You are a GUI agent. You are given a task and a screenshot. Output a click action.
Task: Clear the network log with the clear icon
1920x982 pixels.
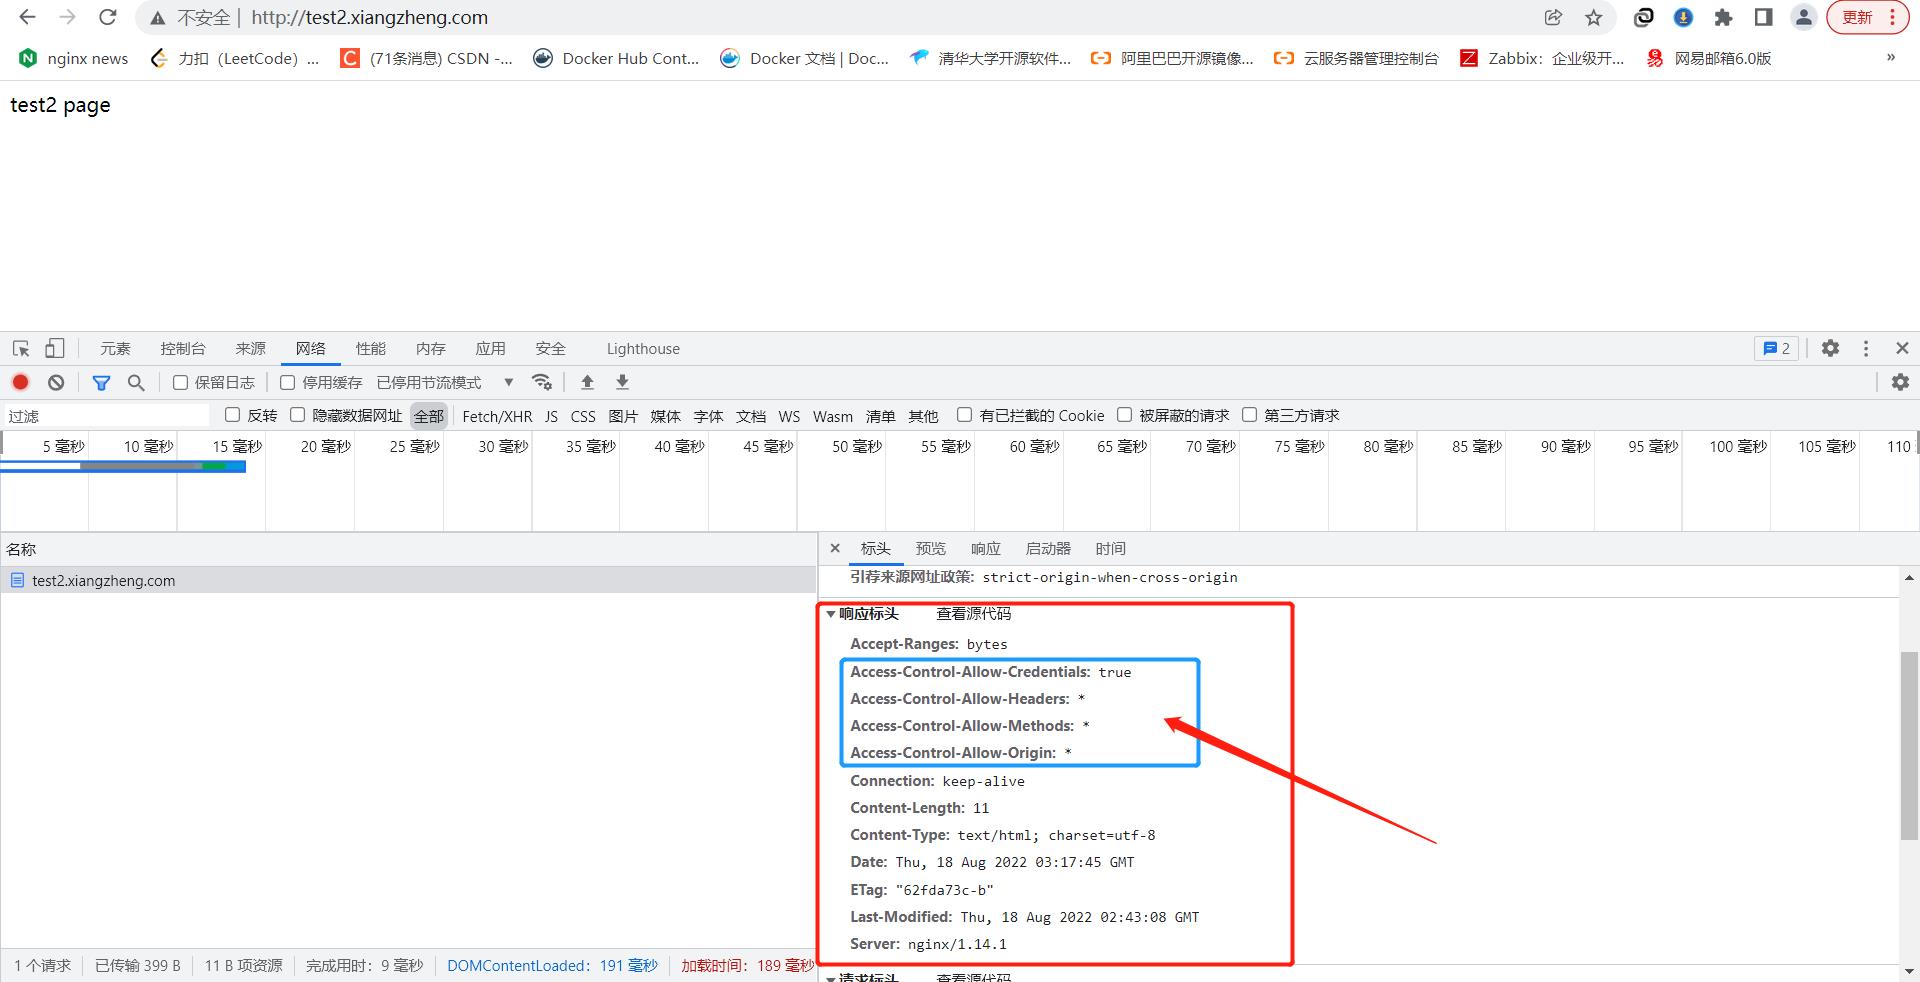coord(55,382)
